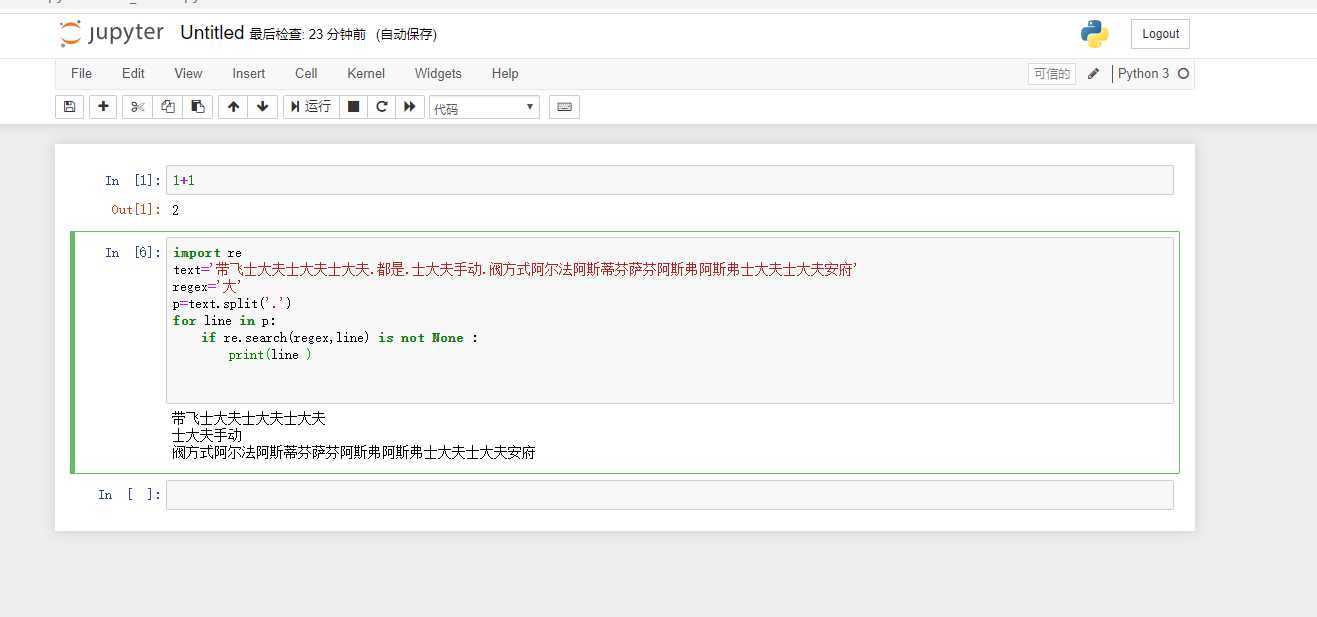Paste cells below icon
This screenshot has height=617, width=1317.
[x=198, y=107]
